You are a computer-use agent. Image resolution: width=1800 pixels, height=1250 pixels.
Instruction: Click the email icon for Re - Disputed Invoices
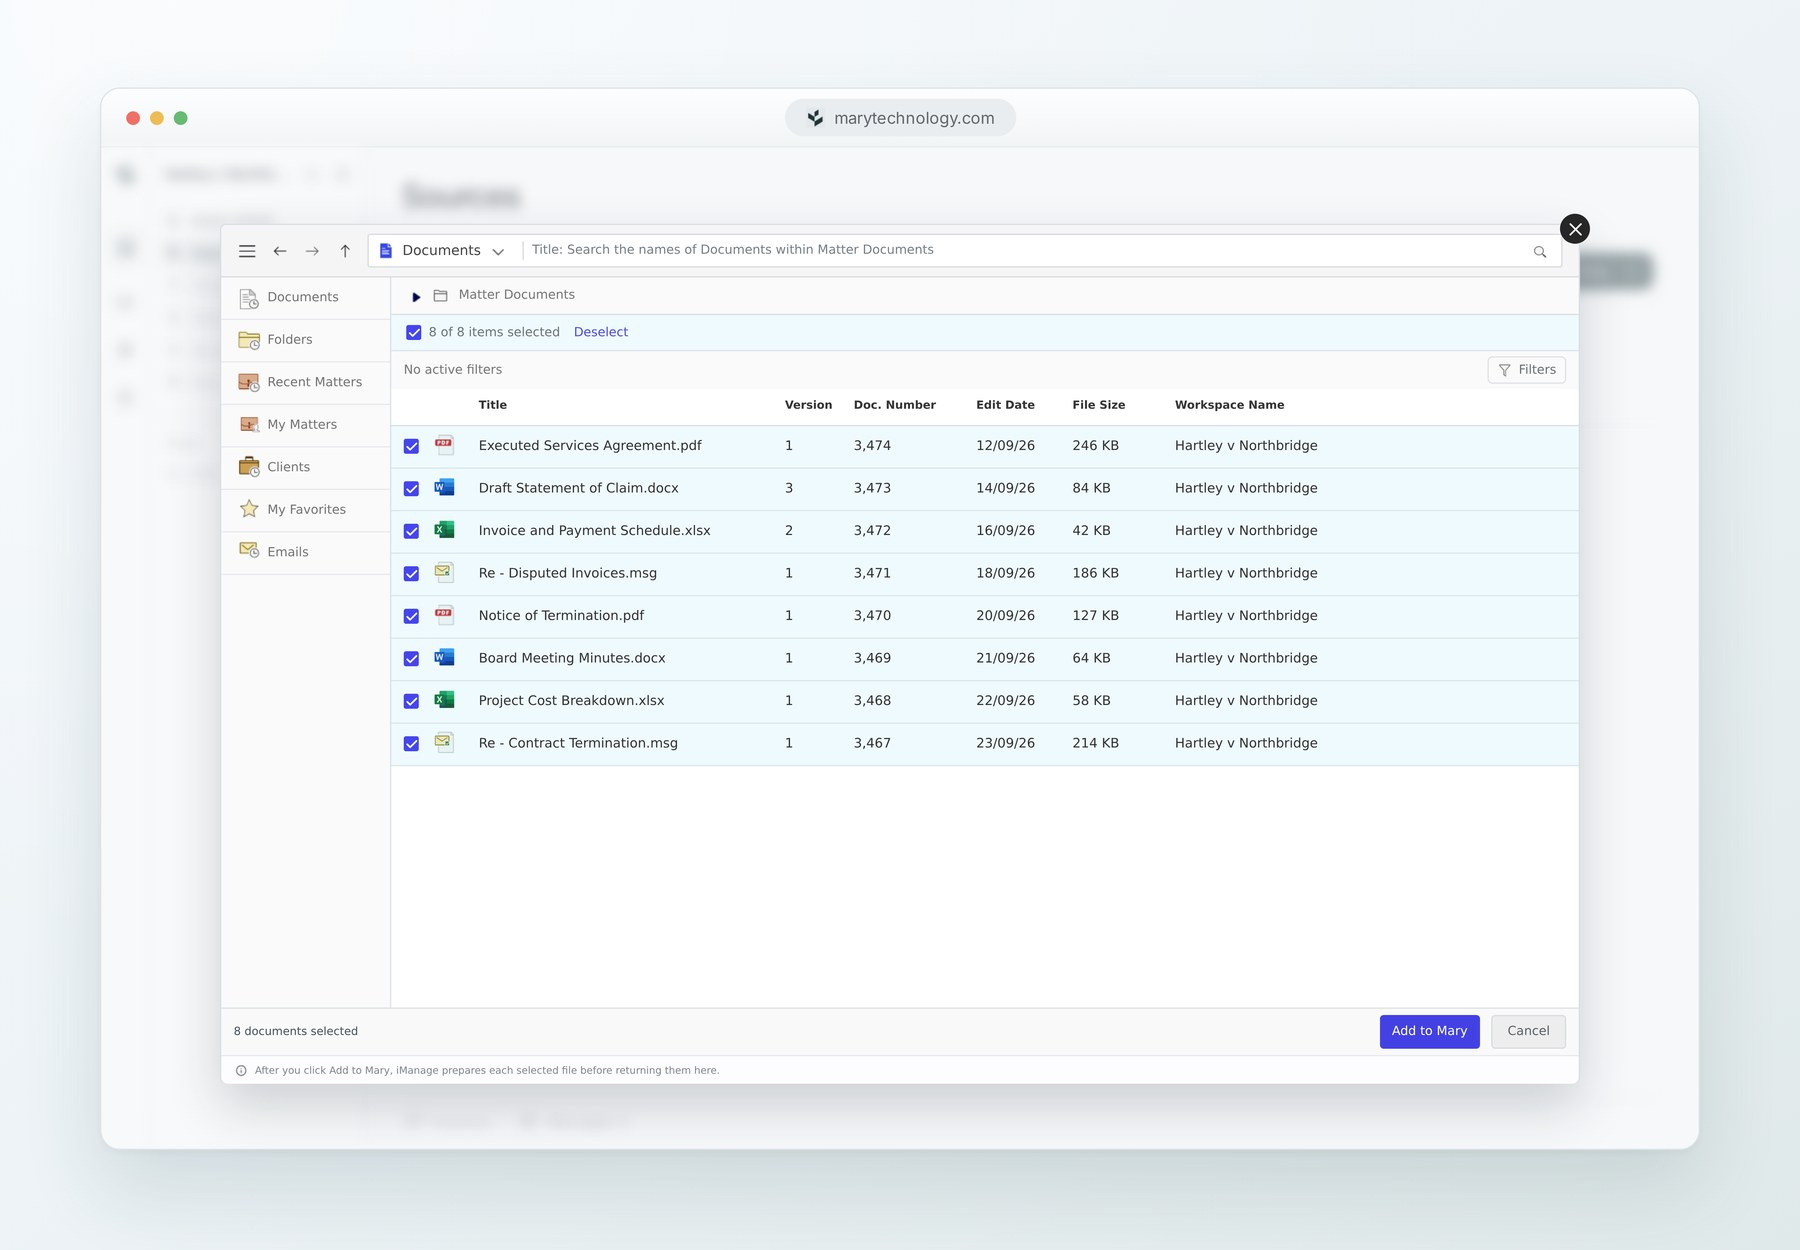click(x=444, y=573)
